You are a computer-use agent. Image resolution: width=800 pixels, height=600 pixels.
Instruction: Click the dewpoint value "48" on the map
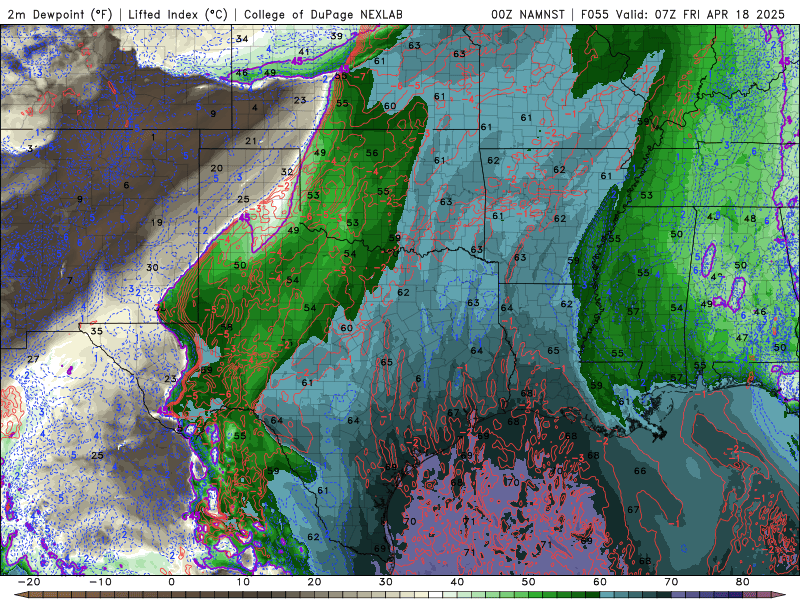(750, 218)
